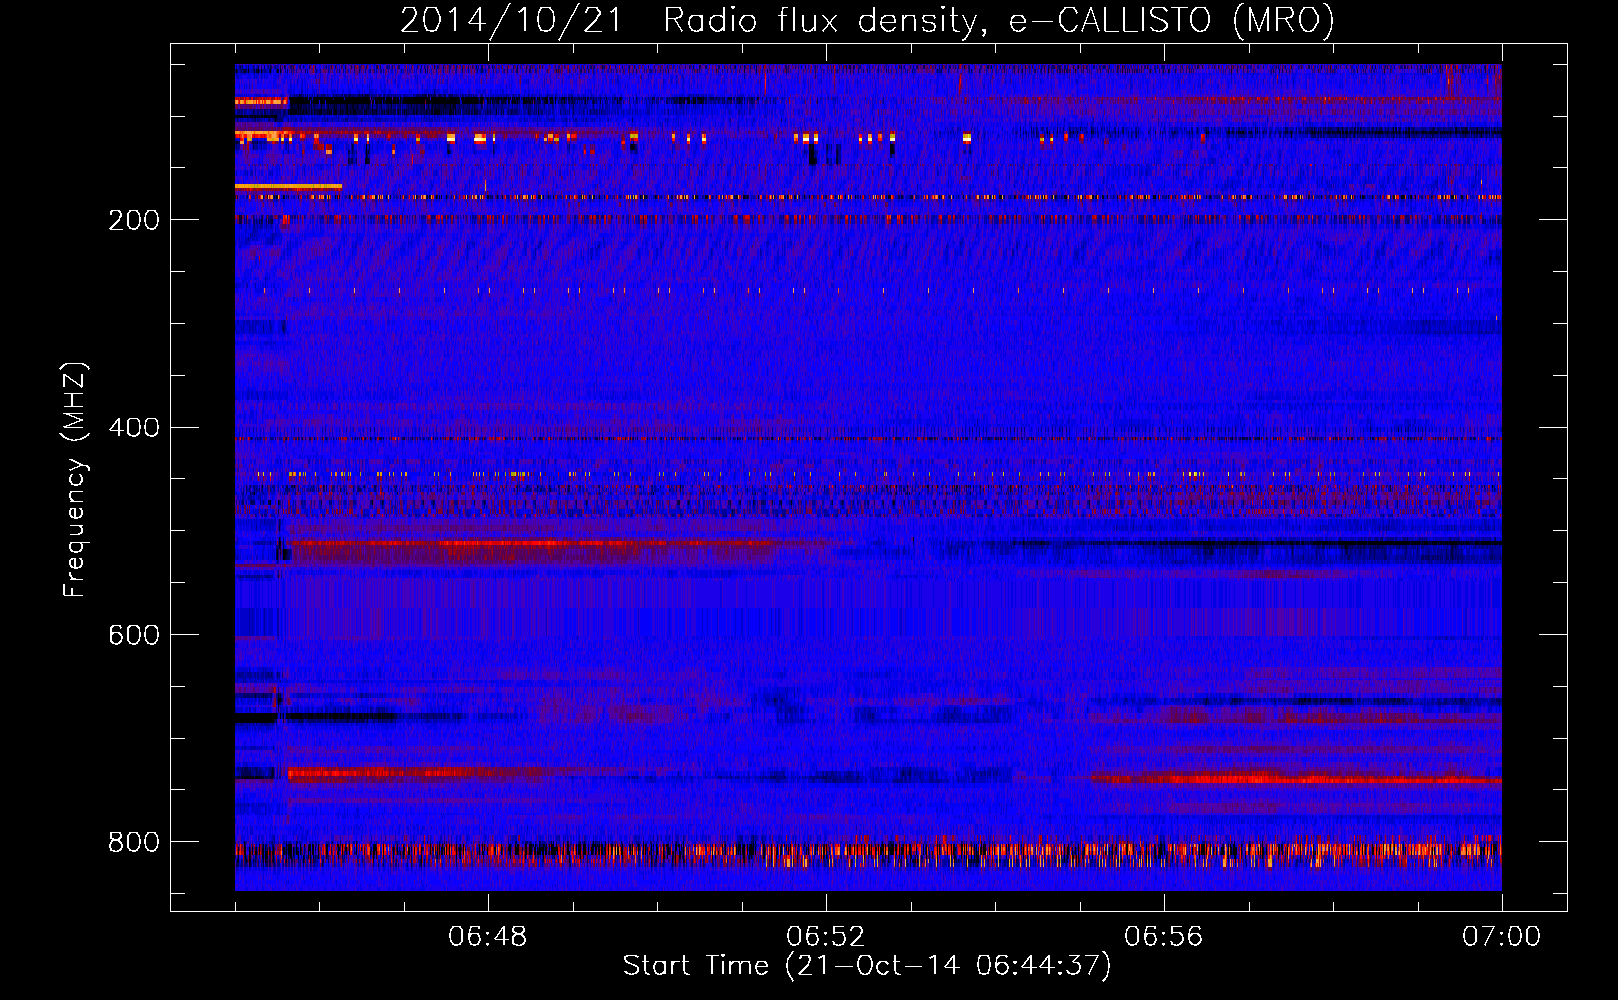Click the 200 frequency tick label
This screenshot has width=1618, height=1000.
(134, 220)
